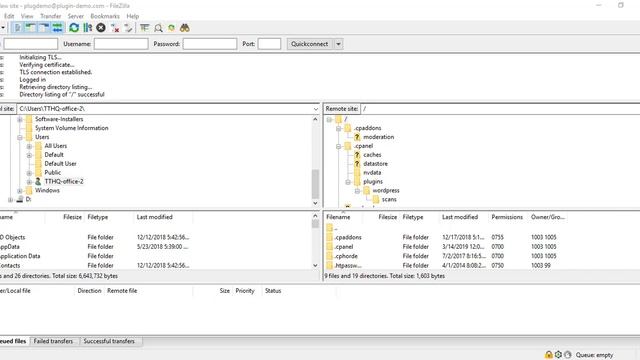This screenshot has width=640, height=360.
Task: Toggle the message log display
Action: pos(17,28)
